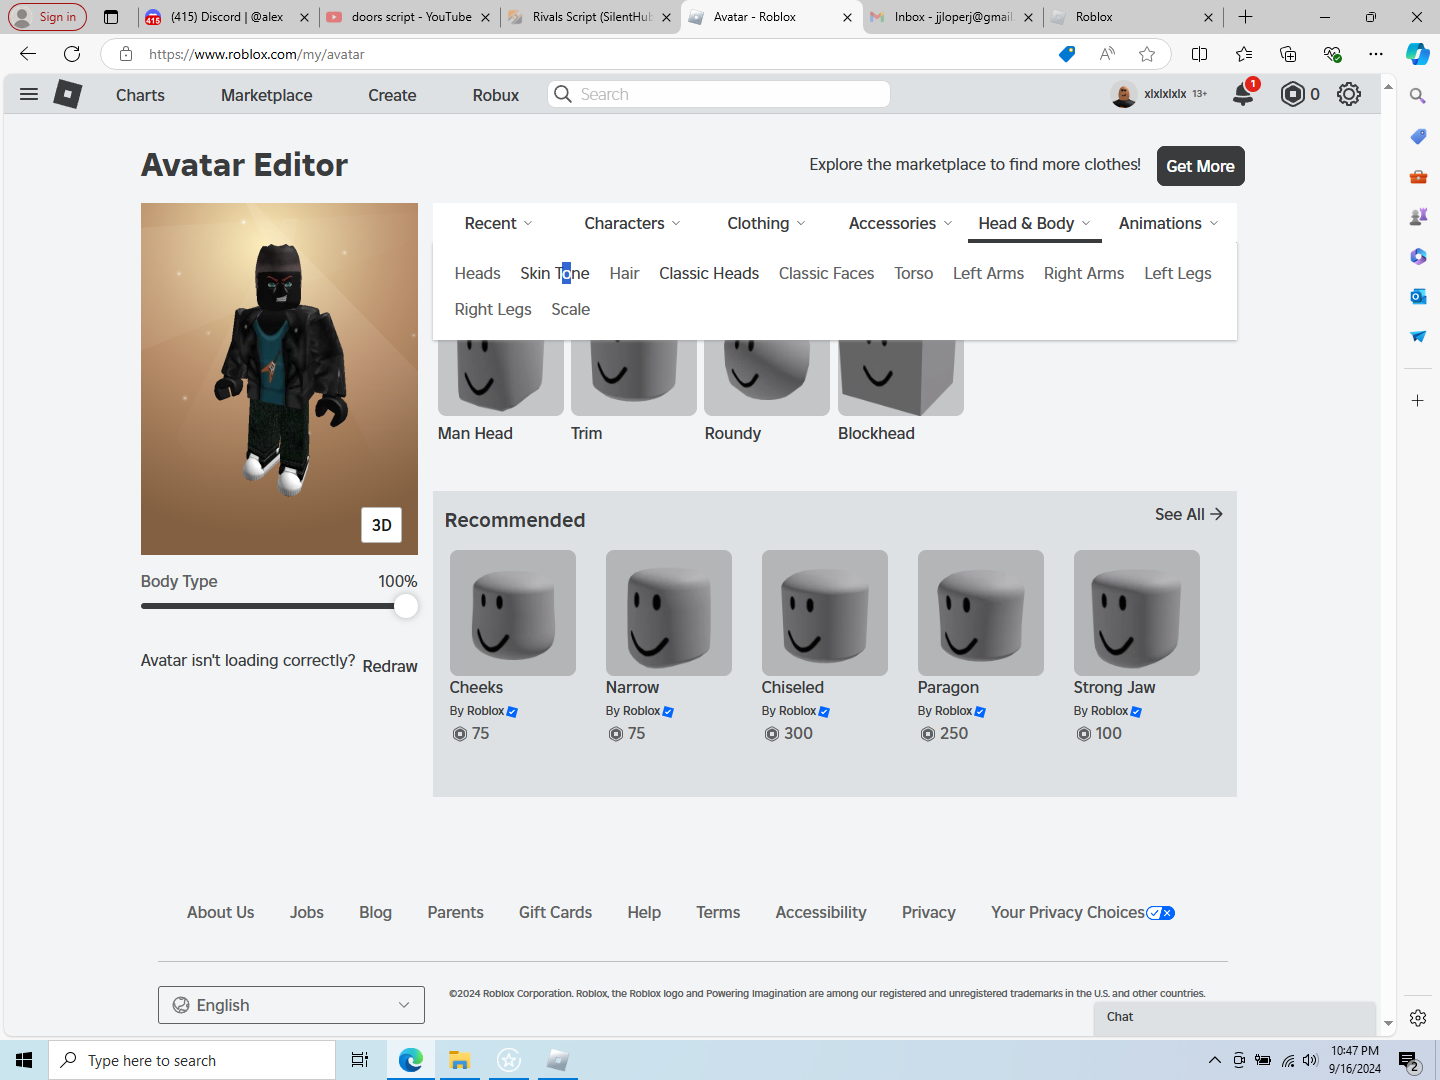Open Edge split screen view
This screenshot has width=1440, height=1080.
tap(1200, 54)
